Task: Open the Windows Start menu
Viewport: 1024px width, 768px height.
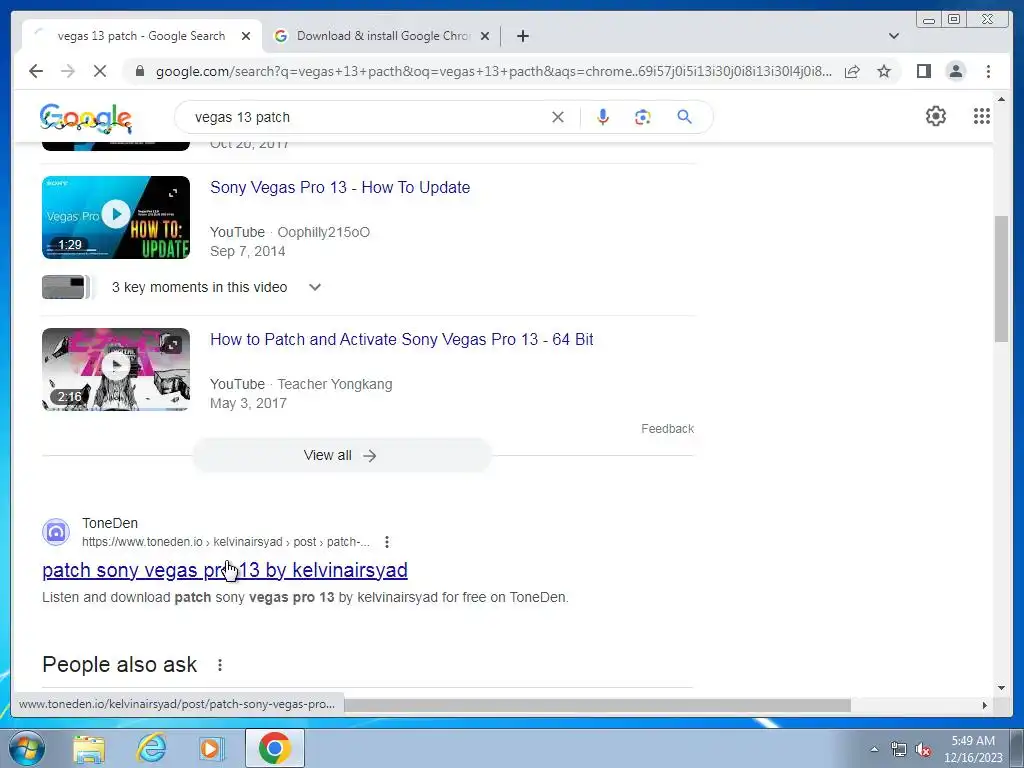Action: (27, 748)
